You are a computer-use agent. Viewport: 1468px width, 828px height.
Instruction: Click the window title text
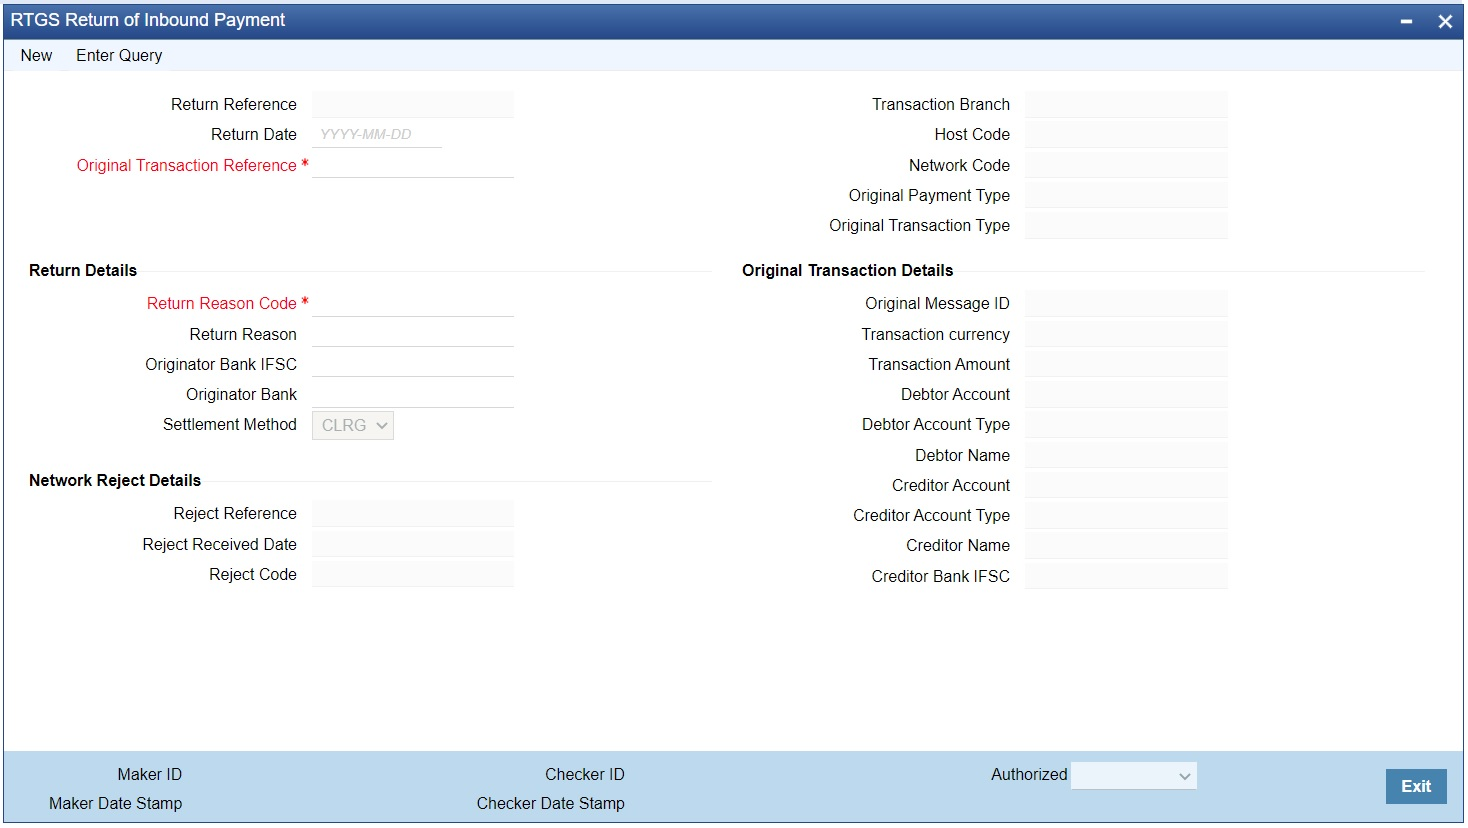(x=148, y=20)
